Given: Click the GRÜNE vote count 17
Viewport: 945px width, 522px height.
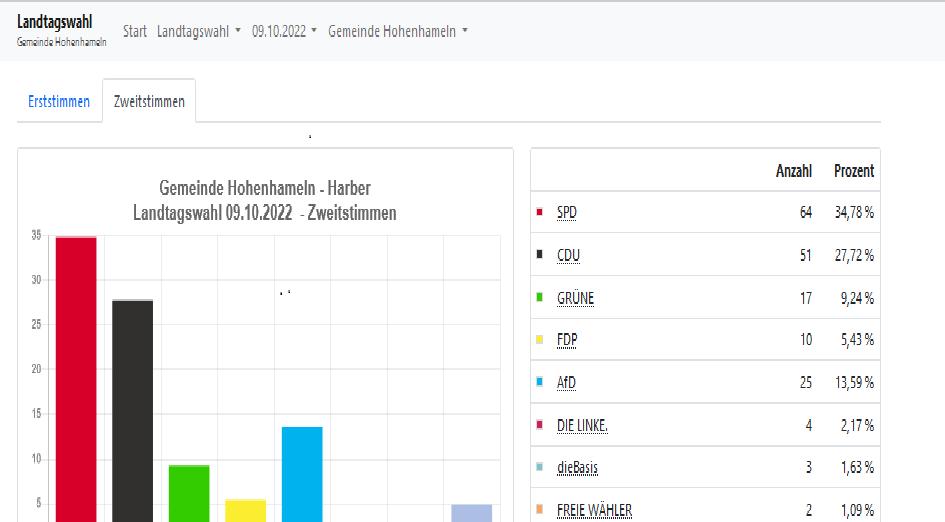Looking at the screenshot, I should tap(806, 298).
